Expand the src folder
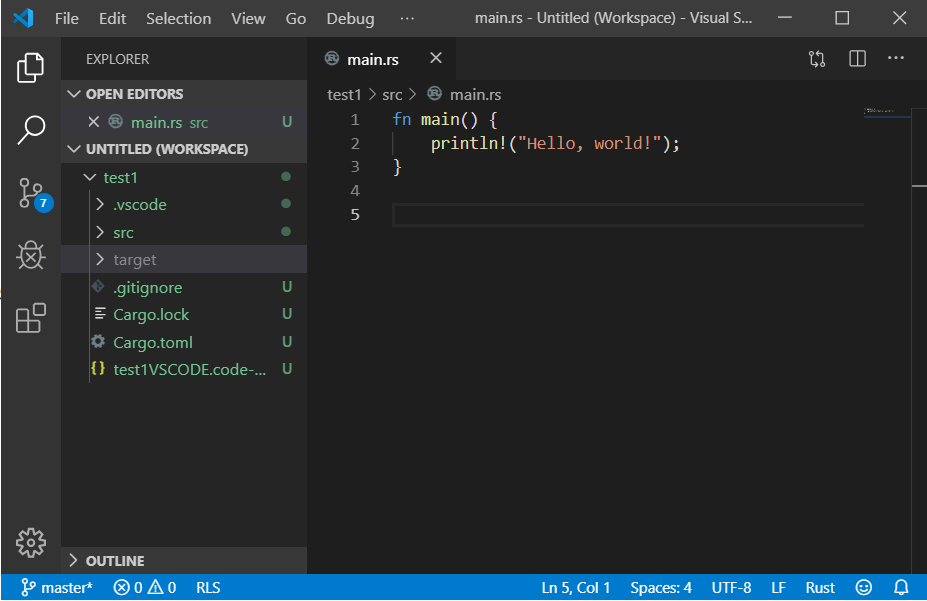Screen dimensions: 927x601 coord(184,232)
